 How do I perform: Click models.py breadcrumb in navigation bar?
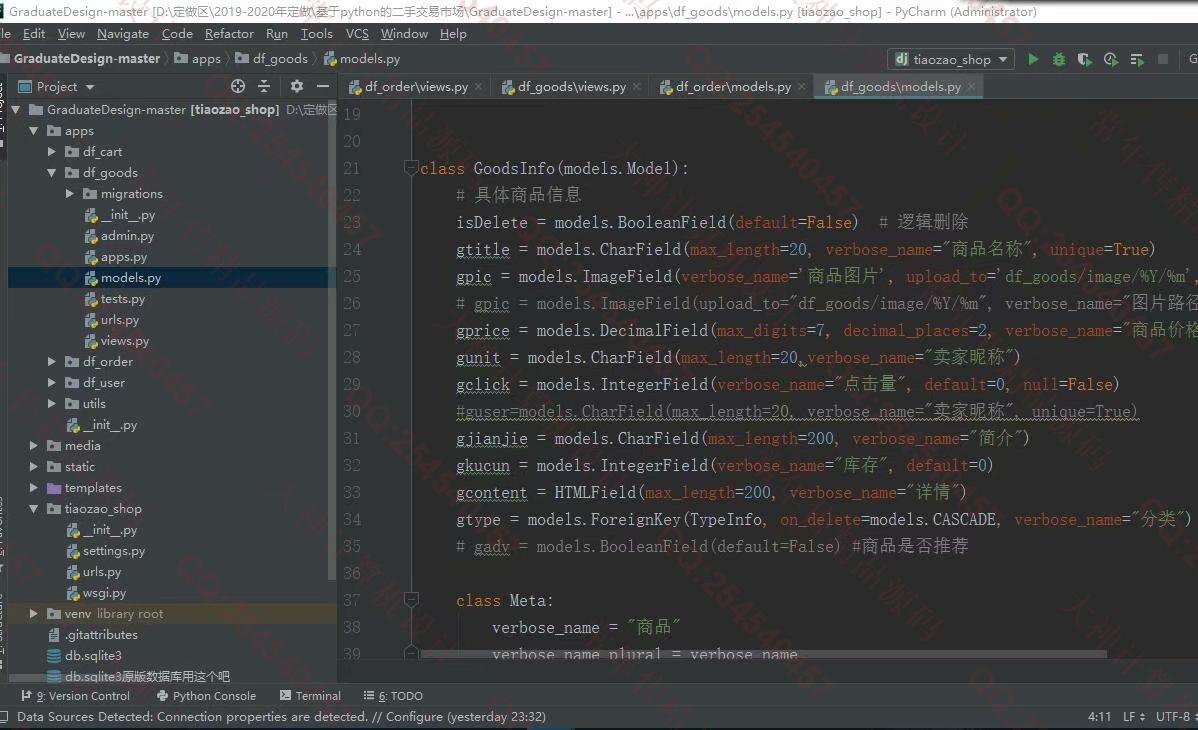tap(362, 59)
